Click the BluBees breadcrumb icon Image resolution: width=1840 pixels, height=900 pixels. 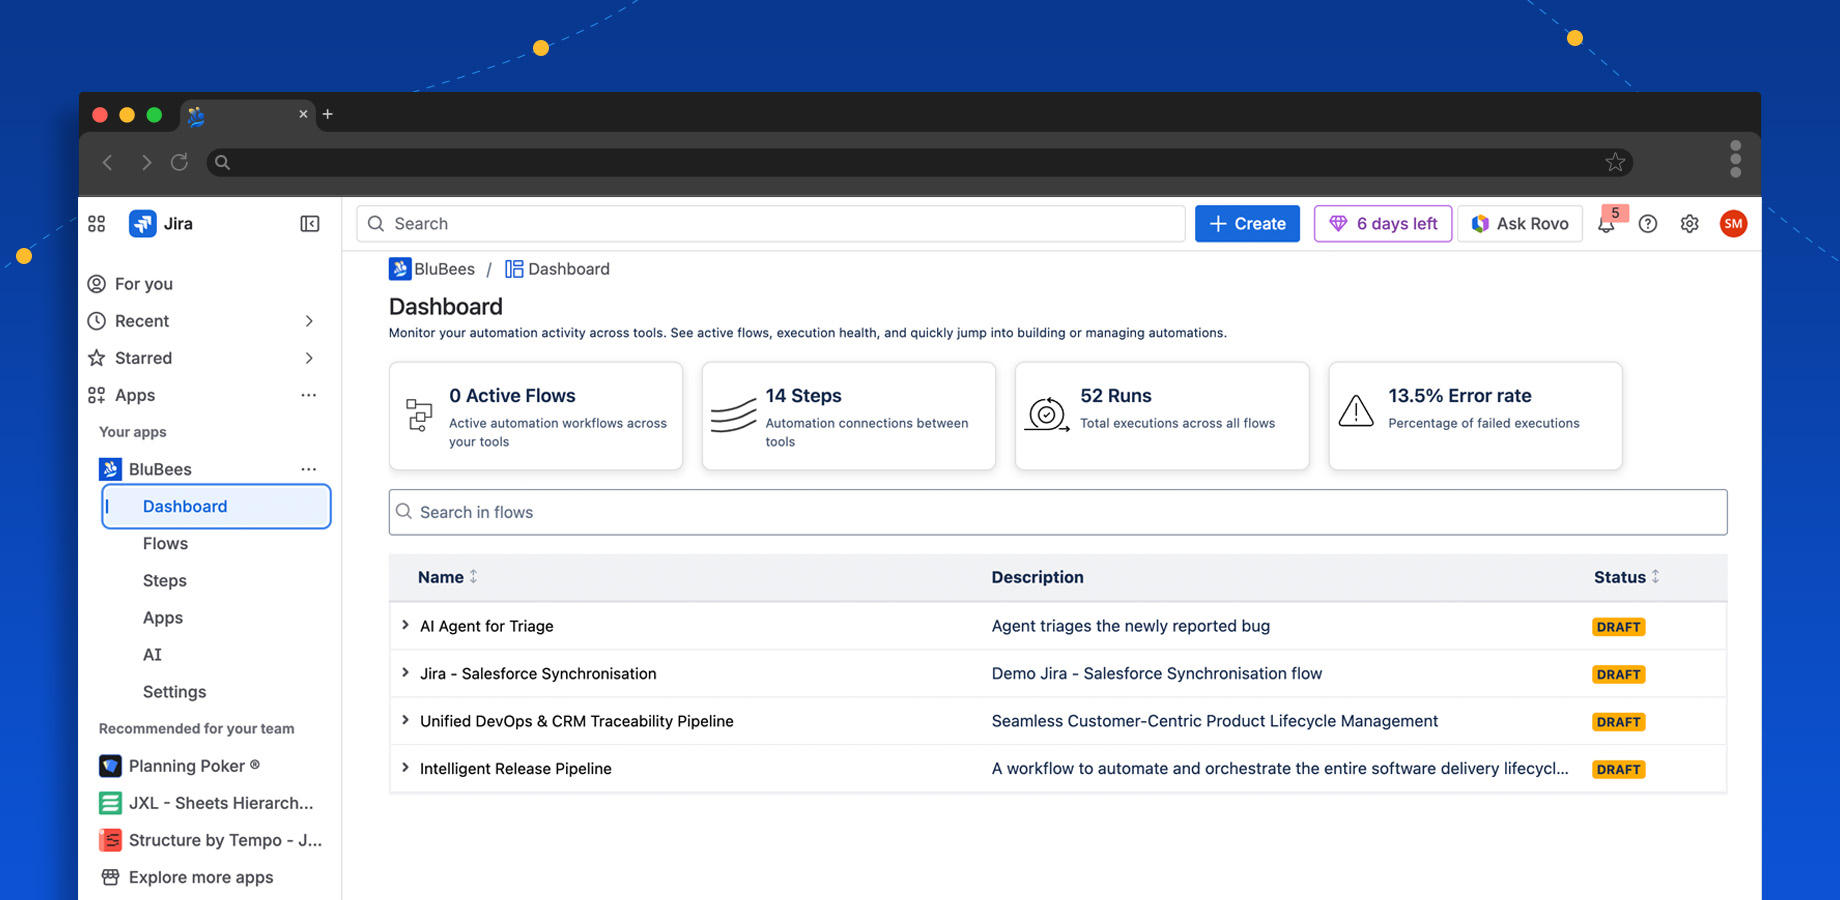click(x=400, y=269)
